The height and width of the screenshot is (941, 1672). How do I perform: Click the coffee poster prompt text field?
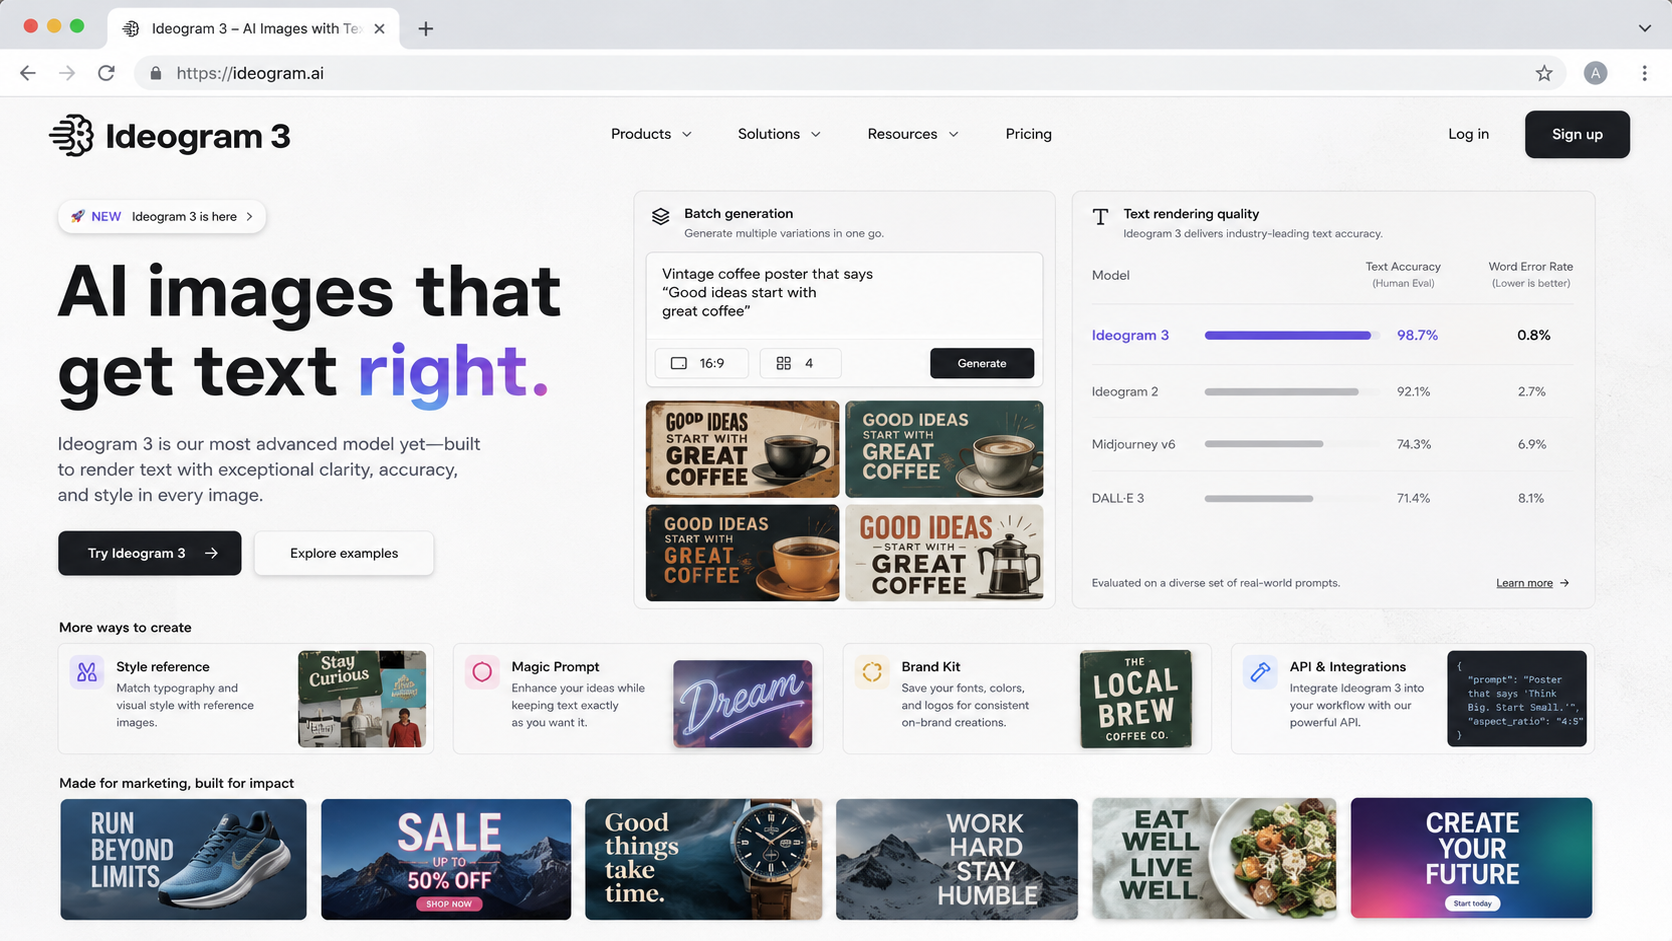(x=844, y=293)
